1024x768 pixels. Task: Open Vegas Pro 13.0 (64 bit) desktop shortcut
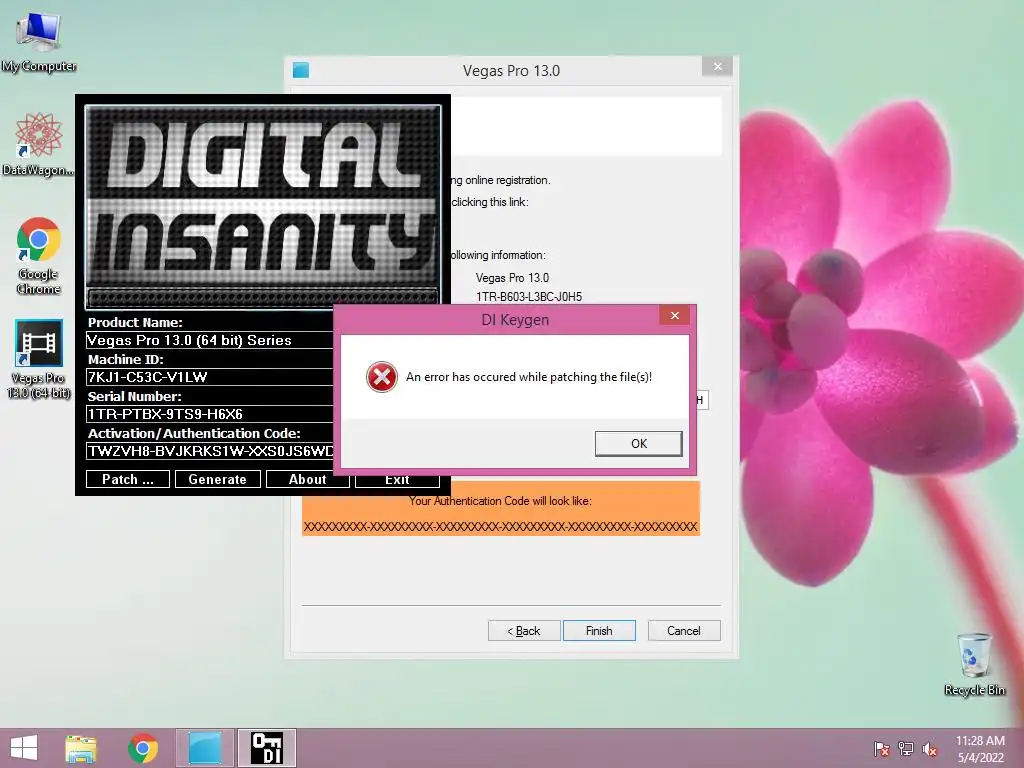click(x=39, y=358)
